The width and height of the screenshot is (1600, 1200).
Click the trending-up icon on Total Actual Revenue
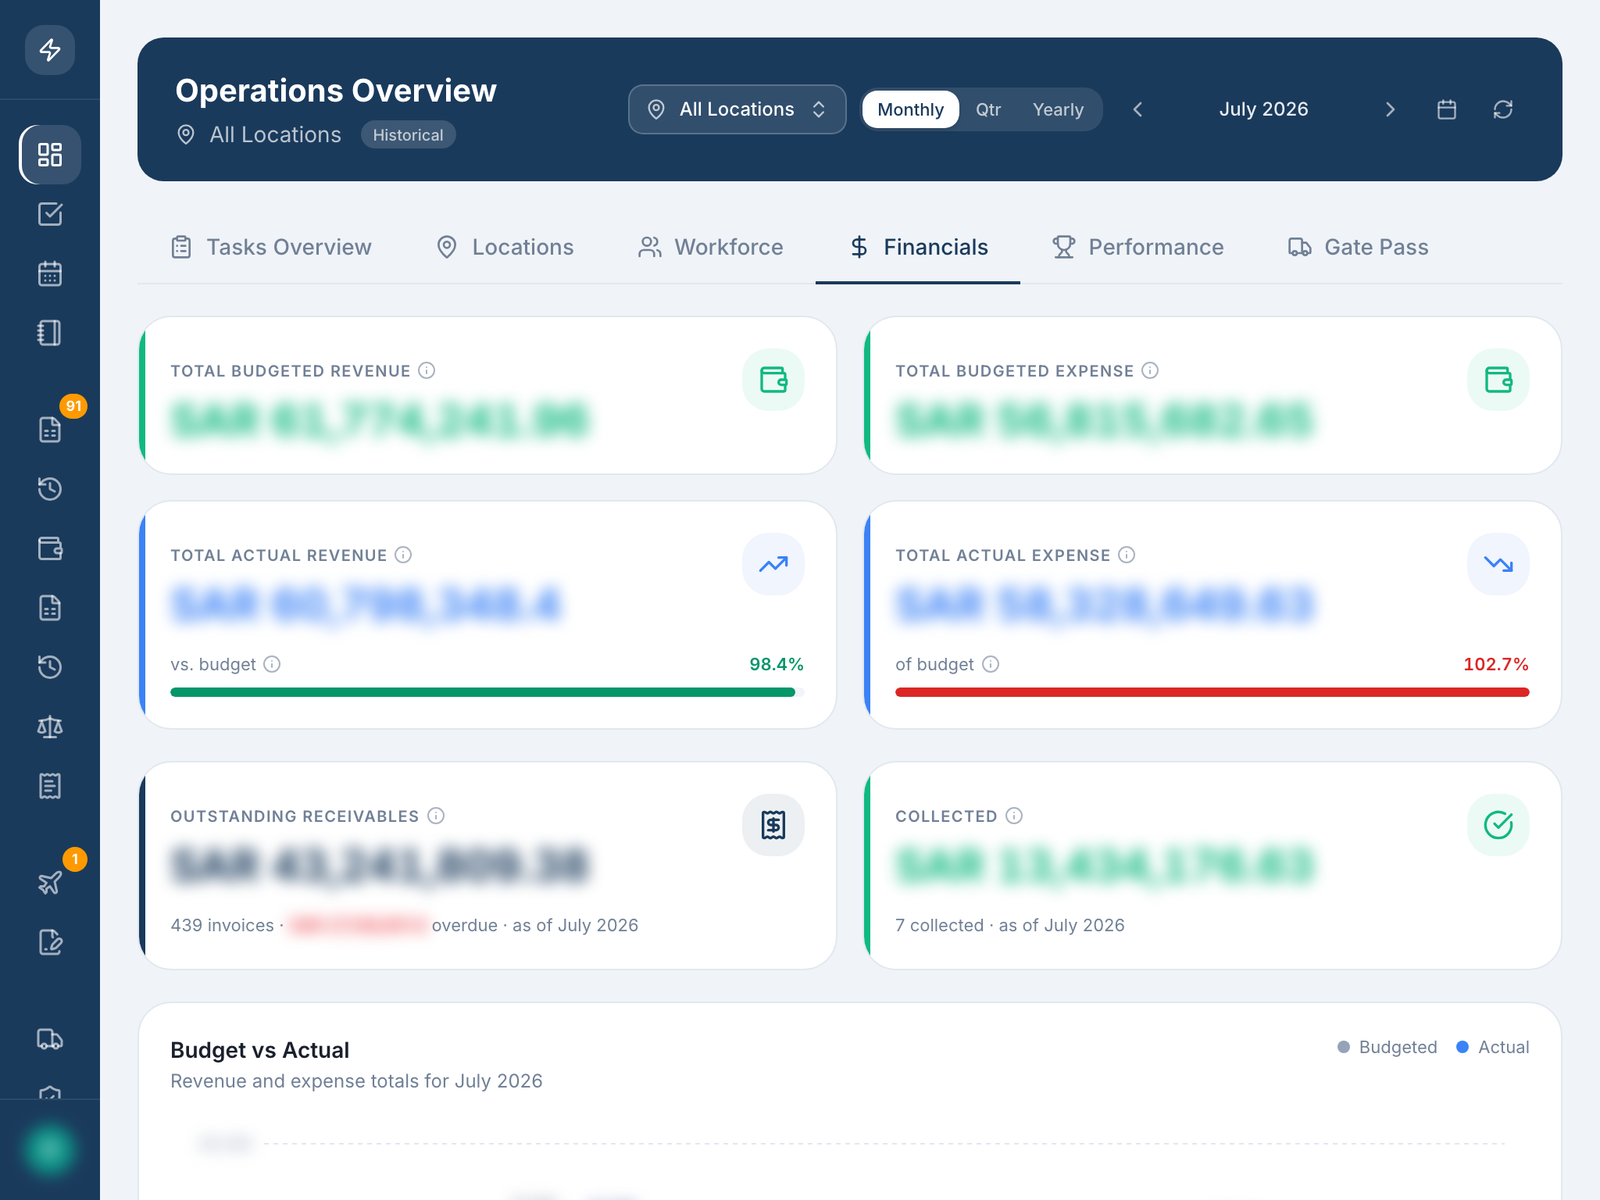pyautogui.click(x=773, y=564)
